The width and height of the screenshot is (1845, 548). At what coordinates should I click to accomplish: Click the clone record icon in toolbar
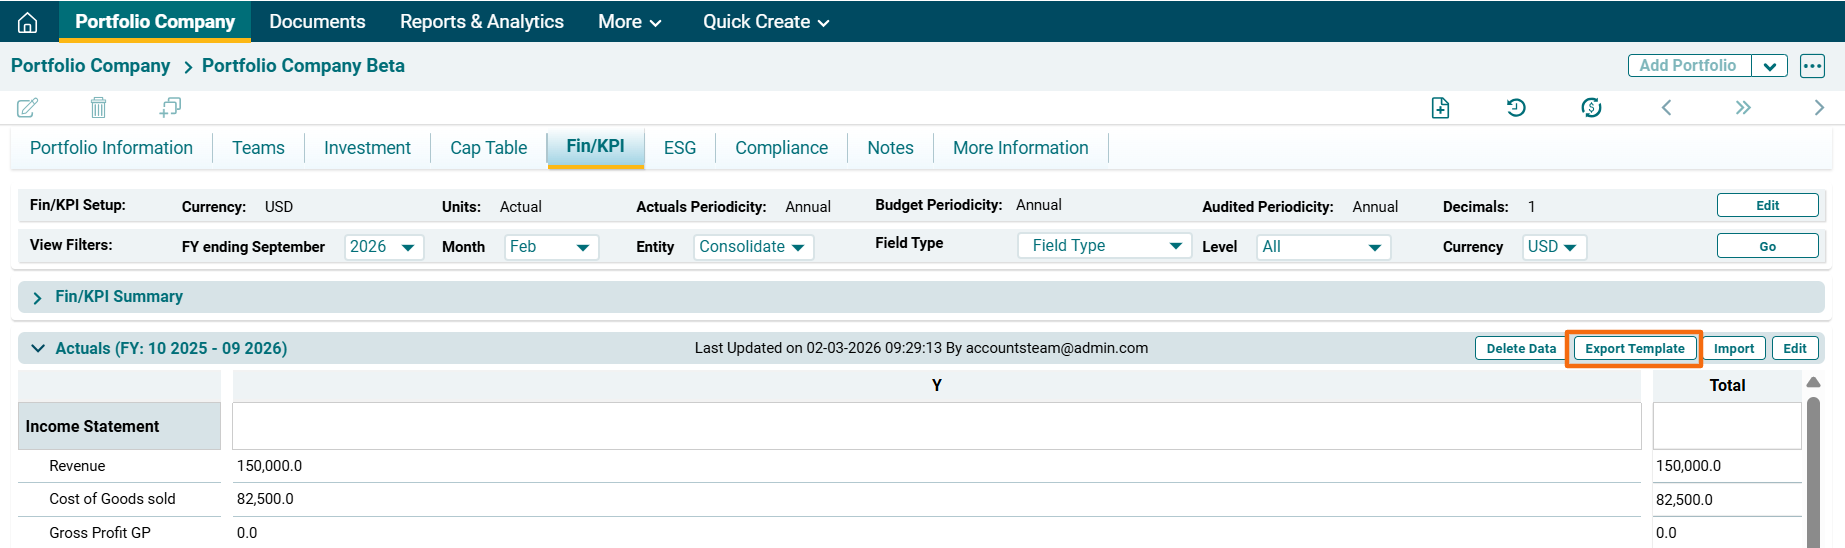pos(170,107)
